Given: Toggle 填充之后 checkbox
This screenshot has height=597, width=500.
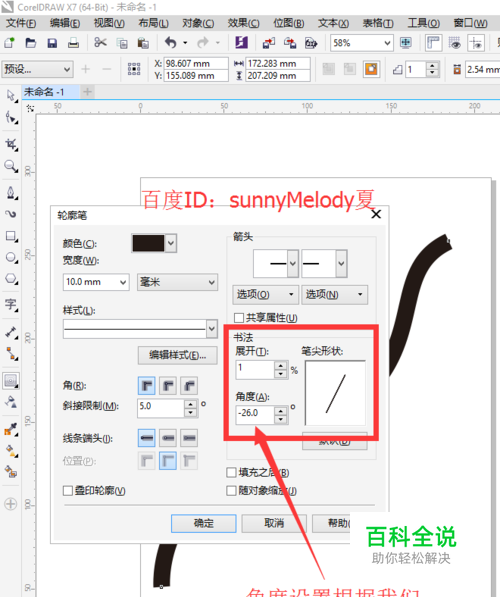Looking at the screenshot, I should click(231, 472).
